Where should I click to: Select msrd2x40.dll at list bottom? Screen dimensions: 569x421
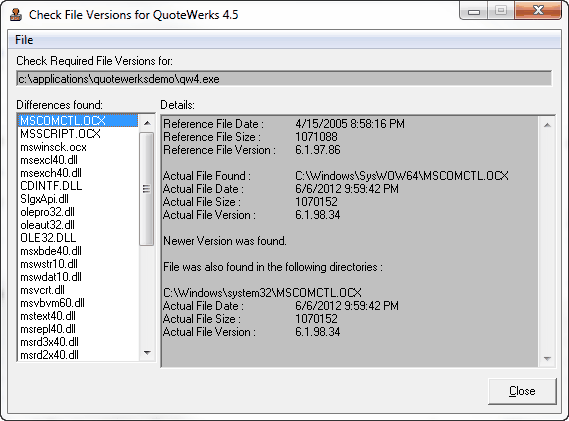(49, 355)
